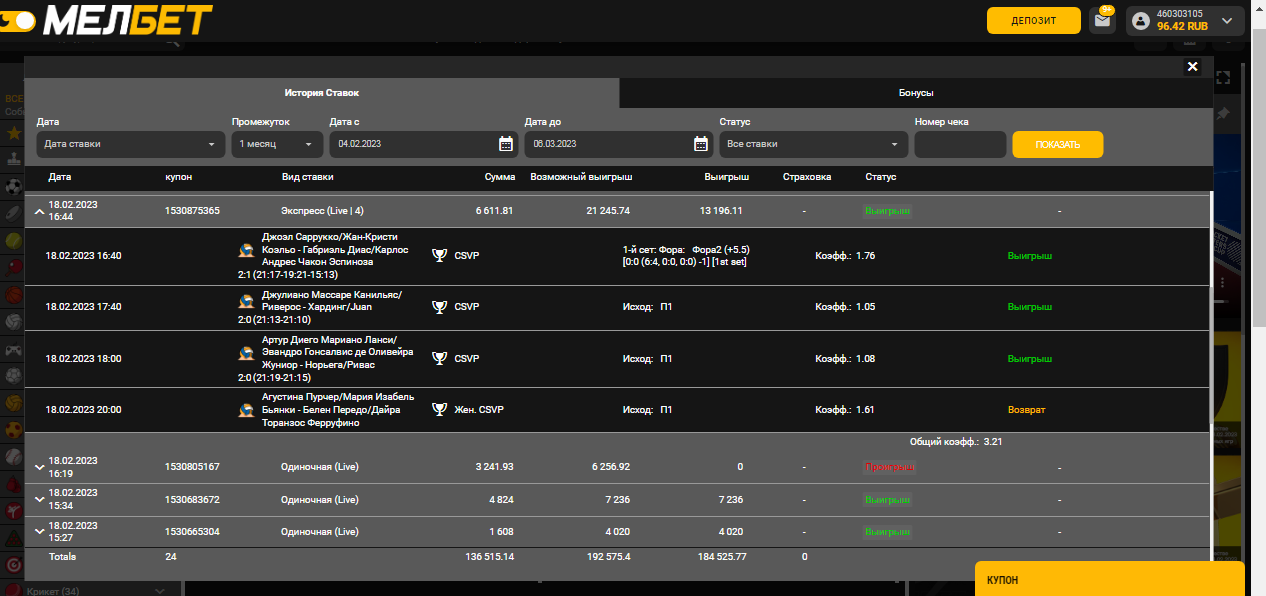Image resolution: width=1266 pixels, height=596 pixels.
Task: Click trophy icon next to Жен. CSVP
Action: 439,410
